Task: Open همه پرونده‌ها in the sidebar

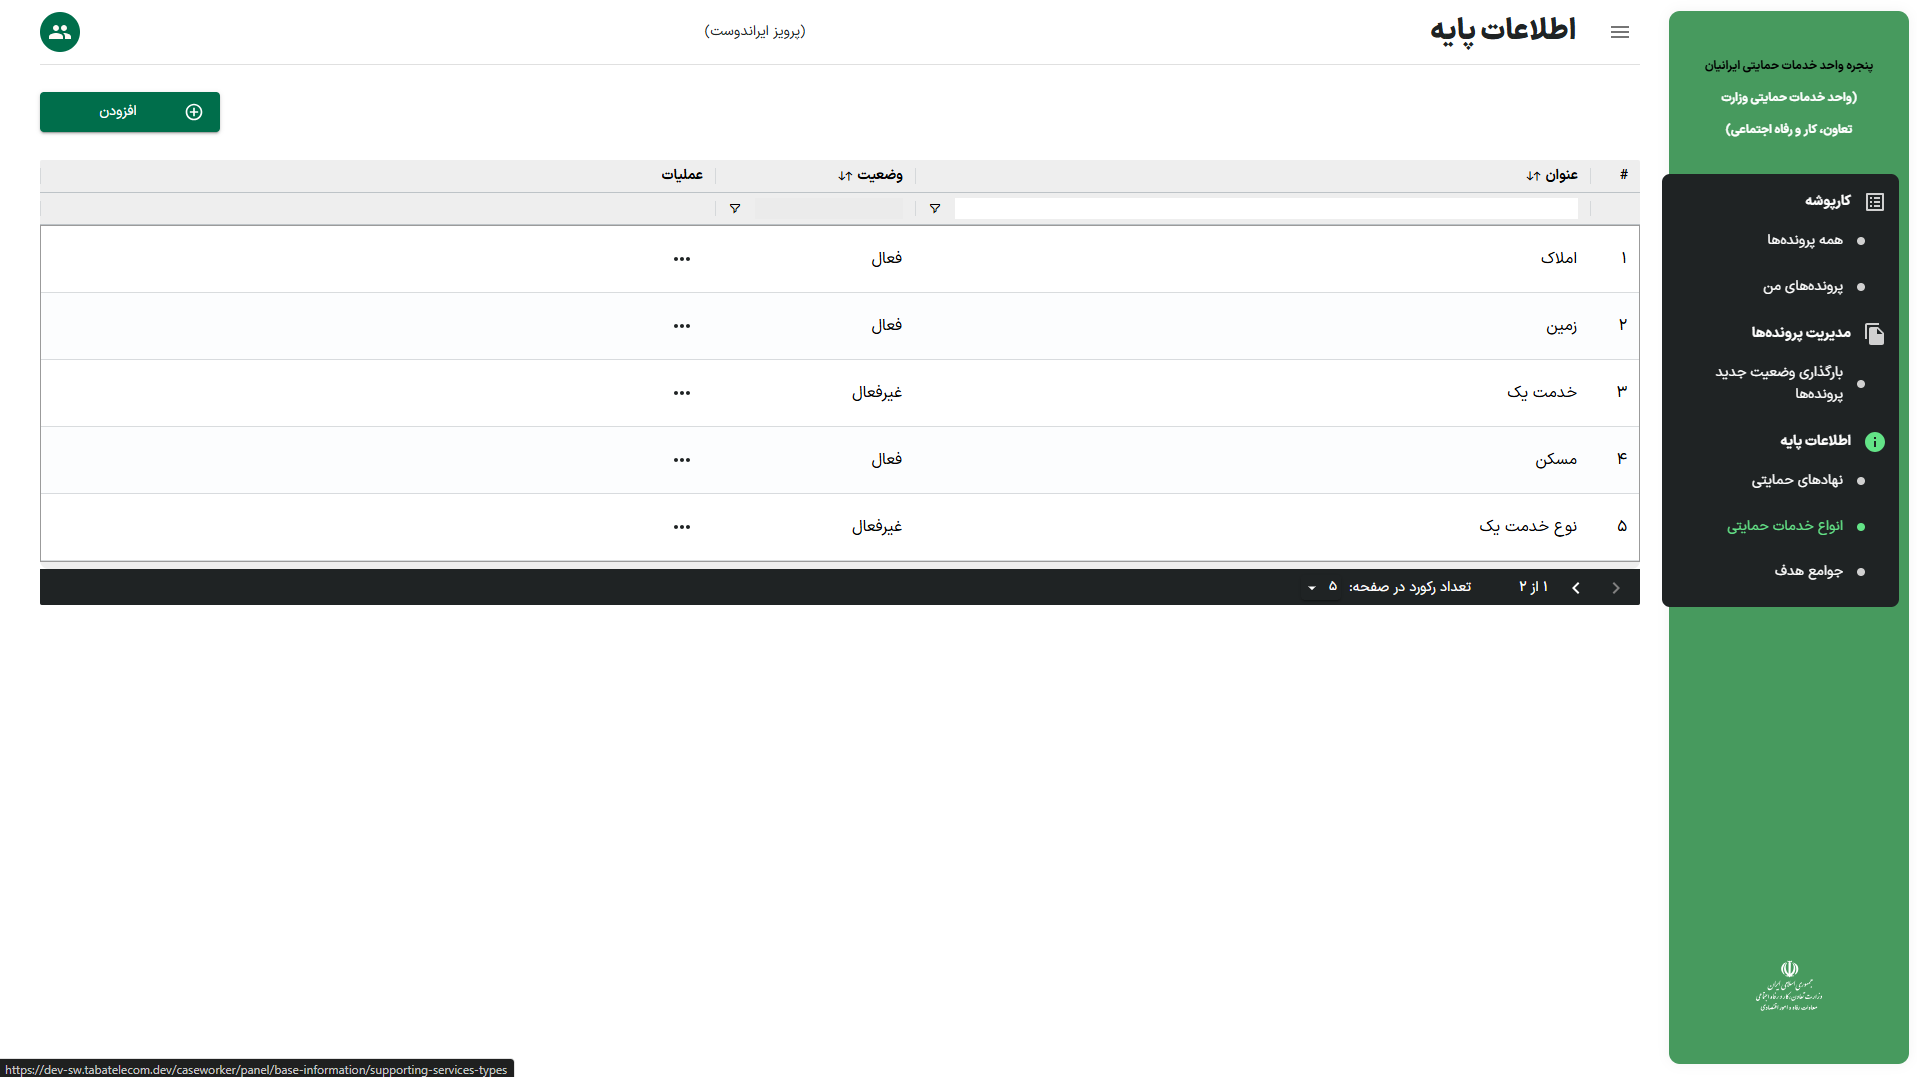Action: click(x=1804, y=240)
